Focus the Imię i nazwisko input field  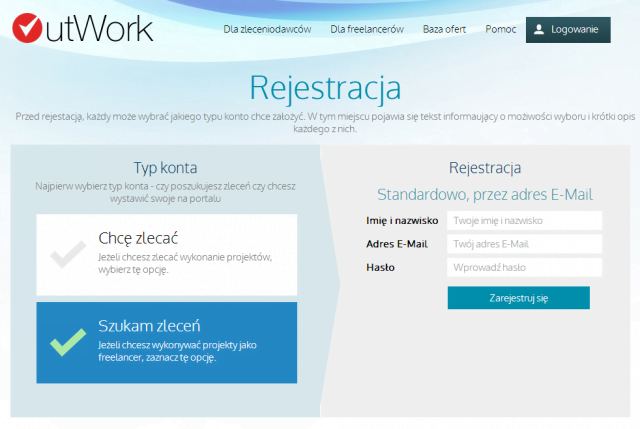524,220
